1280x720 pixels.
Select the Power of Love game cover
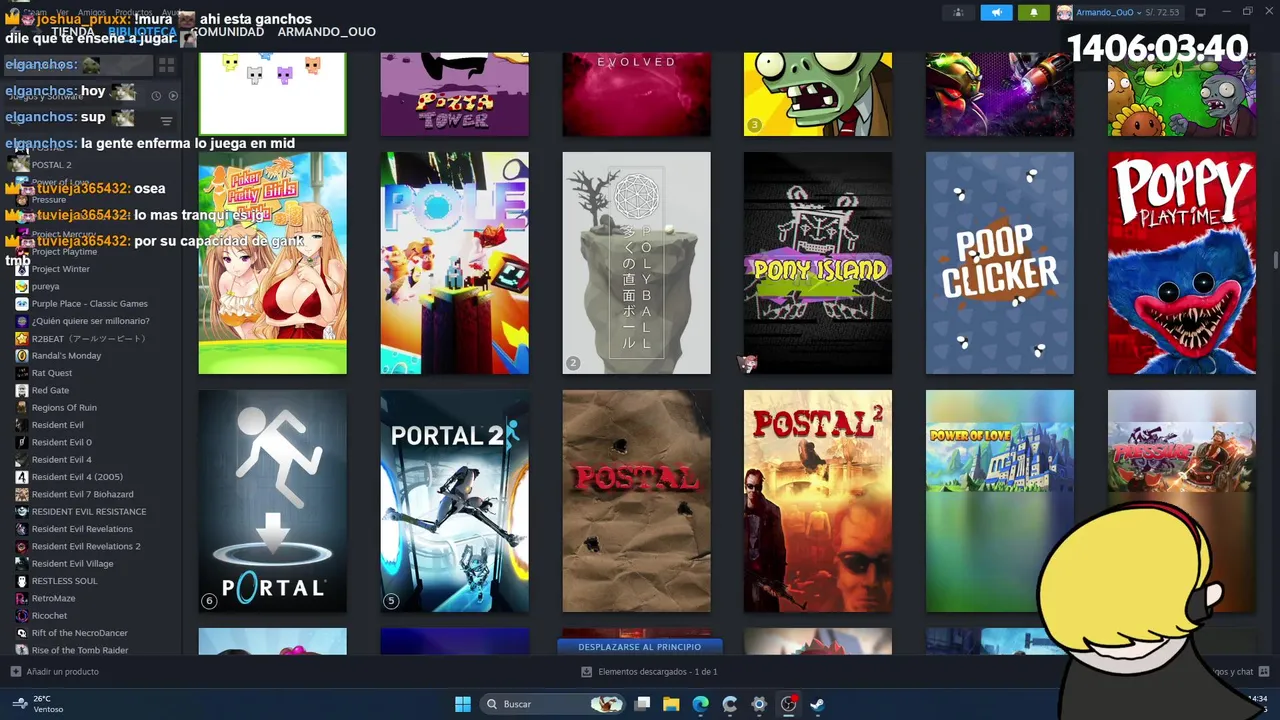(x=1000, y=501)
